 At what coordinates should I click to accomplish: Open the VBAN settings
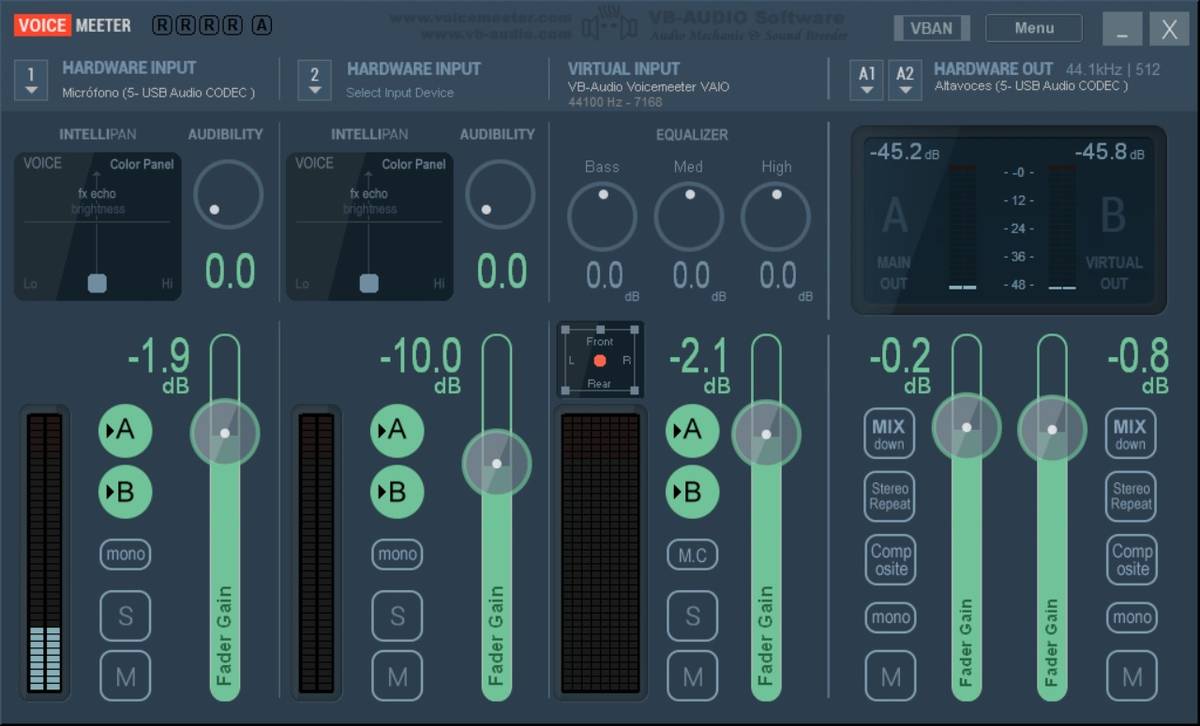[931, 28]
